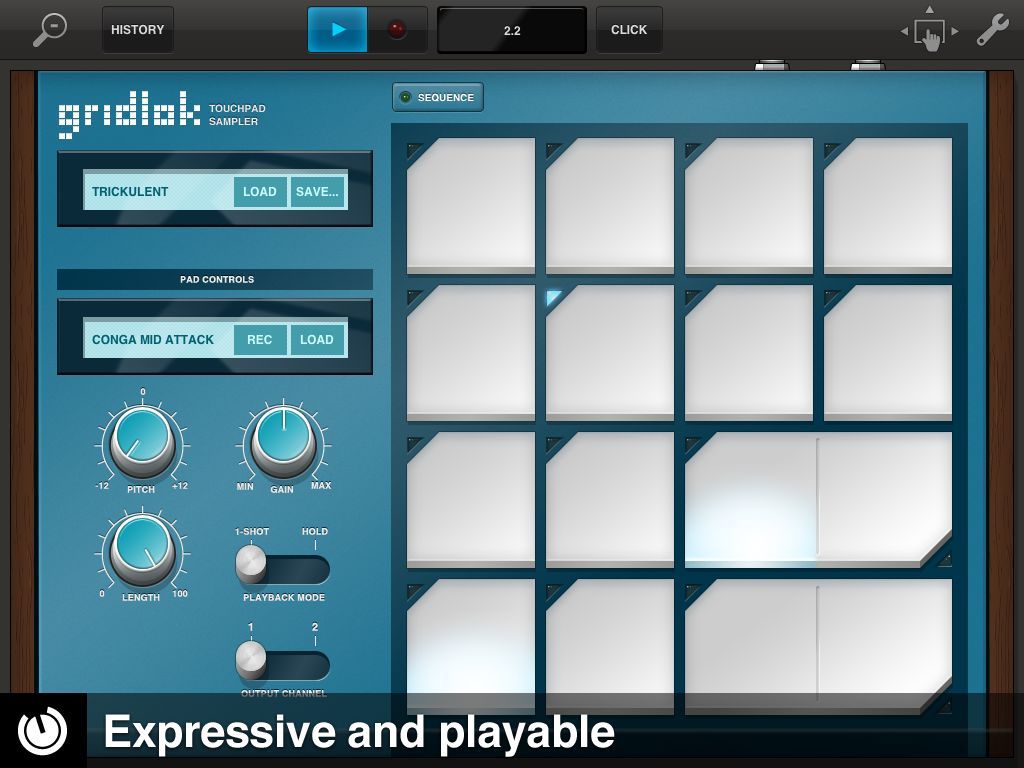This screenshot has width=1024, height=768.
Task: Click LOAD next to TRICKULENT preset
Action: tap(260, 191)
